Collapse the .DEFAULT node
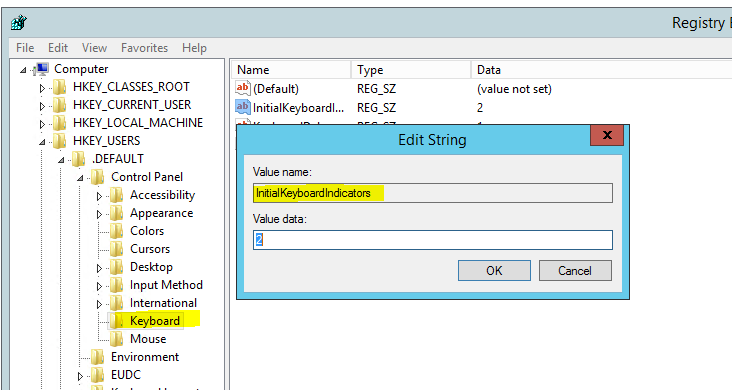The image size is (732, 390). tap(61, 160)
